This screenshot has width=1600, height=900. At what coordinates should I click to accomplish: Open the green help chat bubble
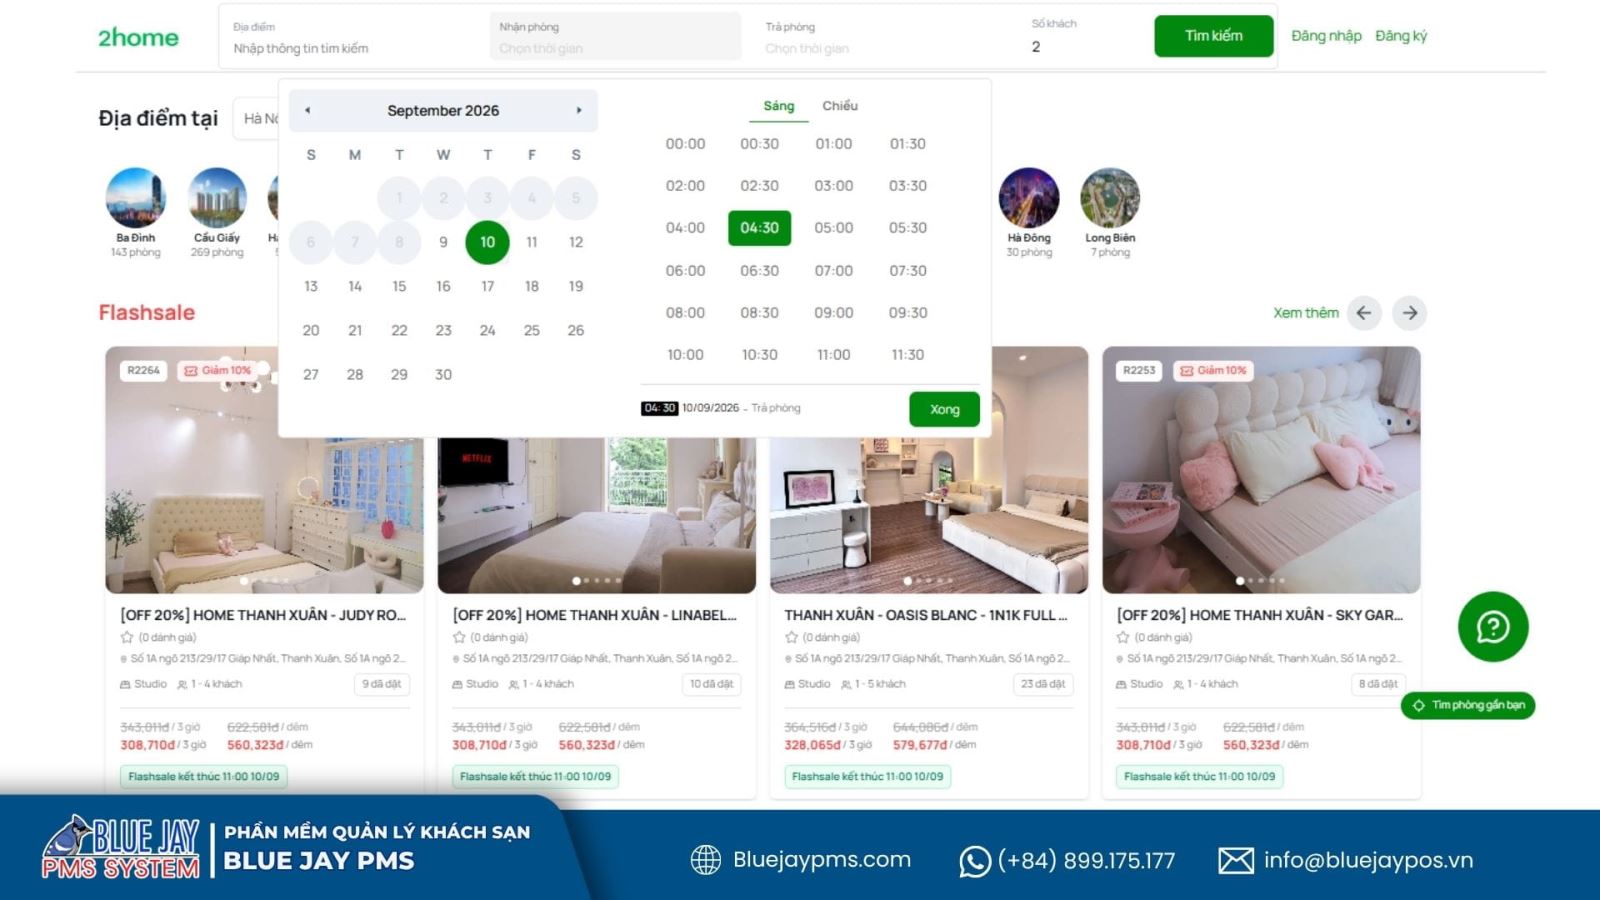pyautogui.click(x=1493, y=627)
